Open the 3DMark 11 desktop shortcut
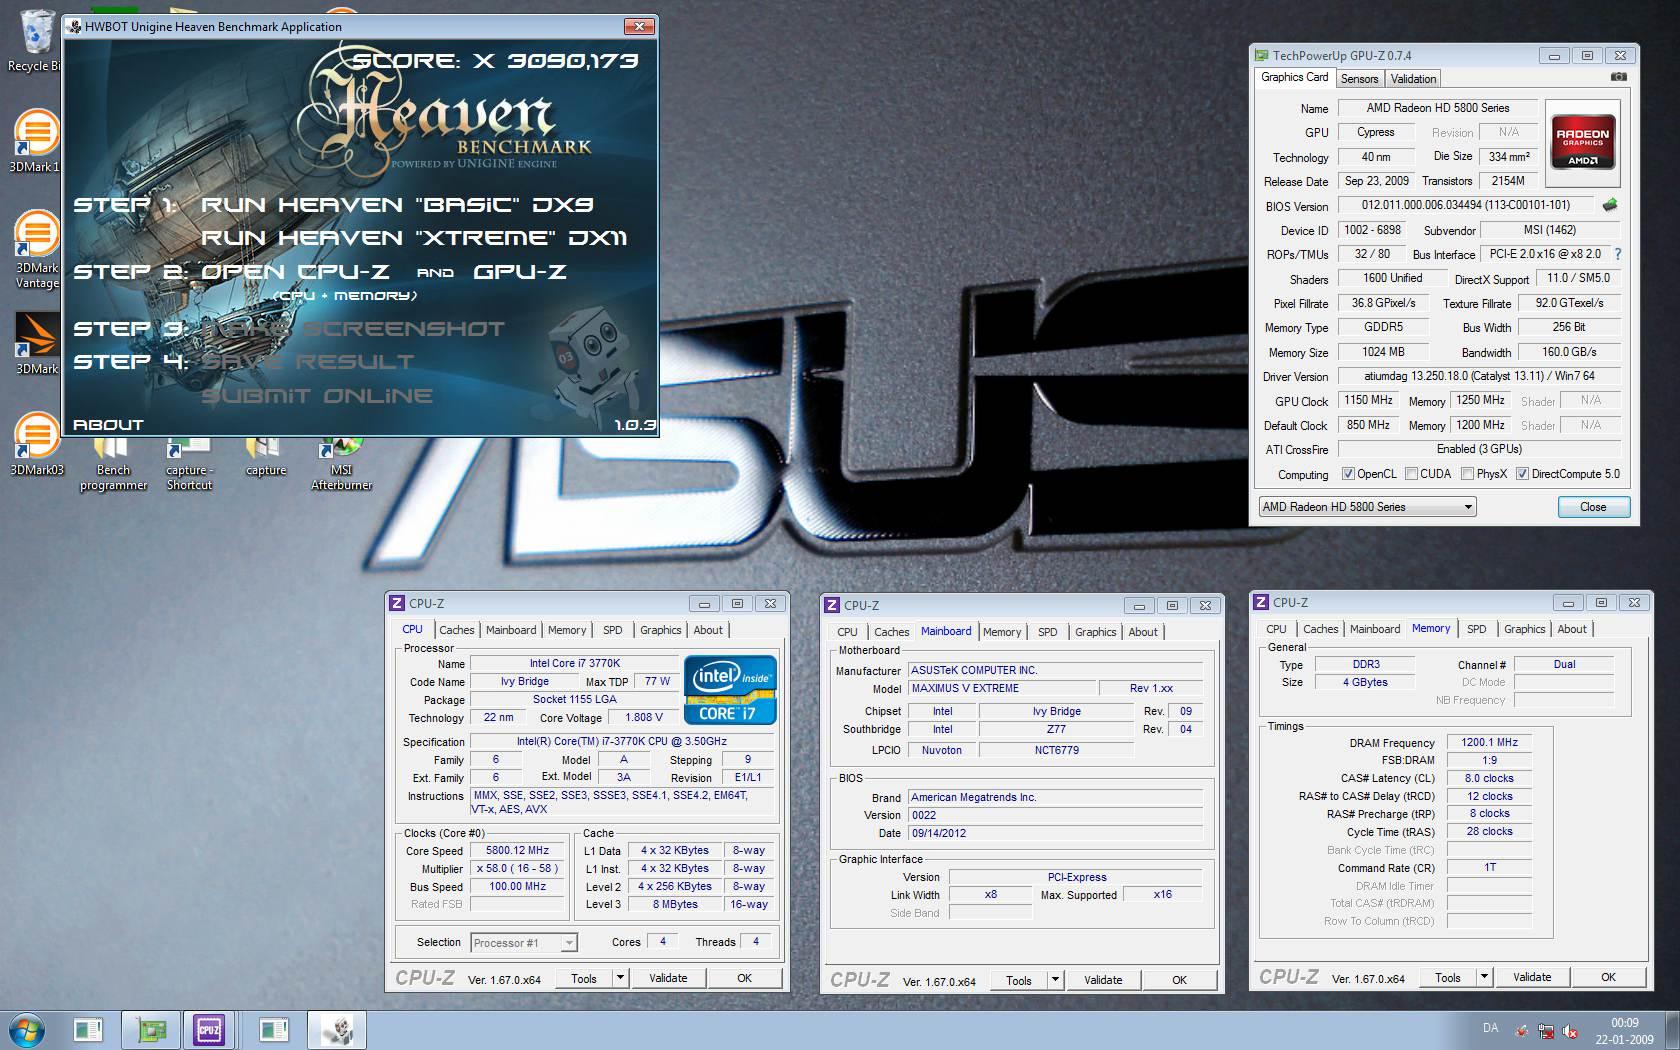The image size is (1680, 1050). 35,140
